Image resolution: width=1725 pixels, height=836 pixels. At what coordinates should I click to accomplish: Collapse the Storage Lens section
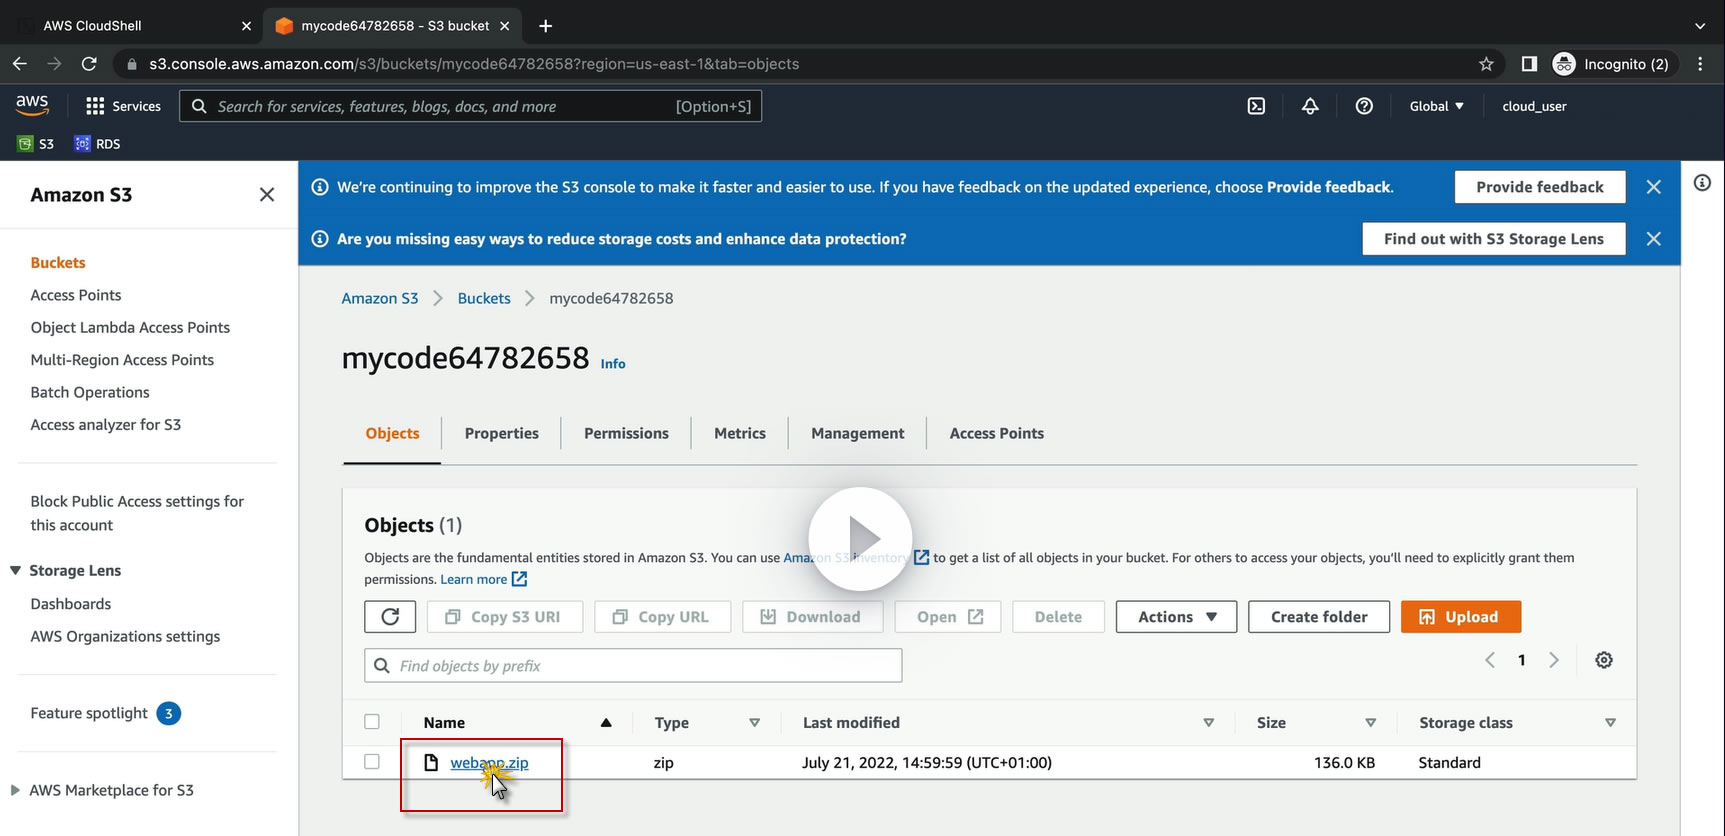[15, 570]
